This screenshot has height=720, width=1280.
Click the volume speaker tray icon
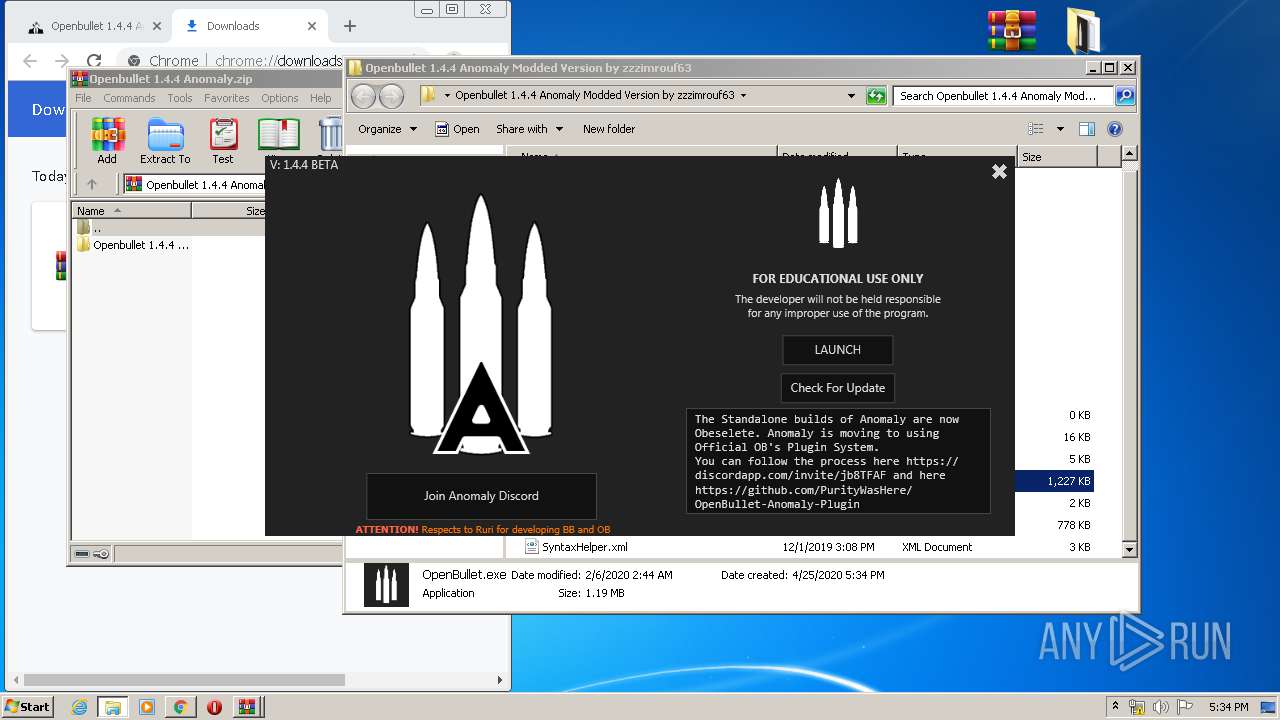pyautogui.click(x=1161, y=707)
